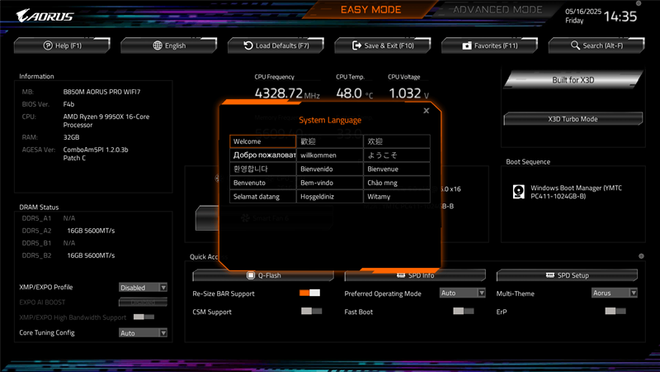Click the Search magnifier icon
Screen dimensions: 660x372
(575, 45)
